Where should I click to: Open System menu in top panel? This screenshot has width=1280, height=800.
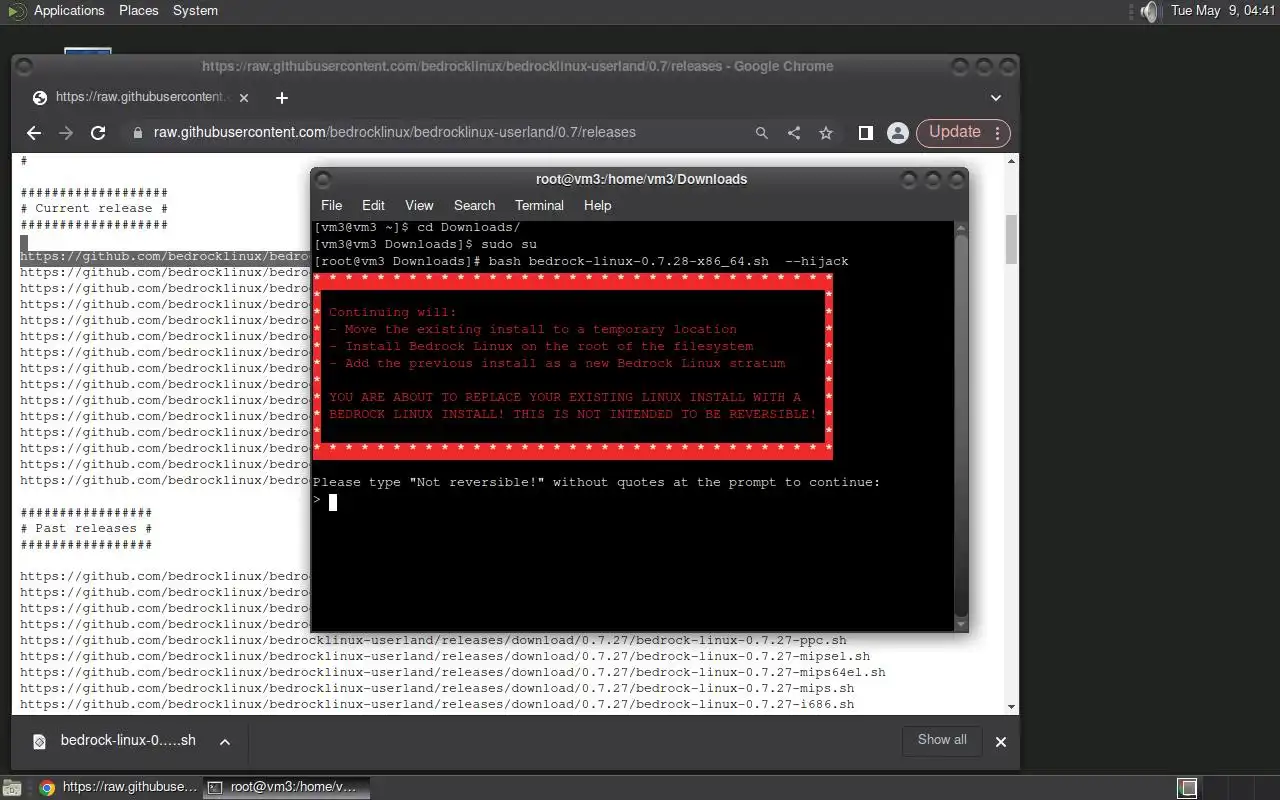pyautogui.click(x=195, y=11)
